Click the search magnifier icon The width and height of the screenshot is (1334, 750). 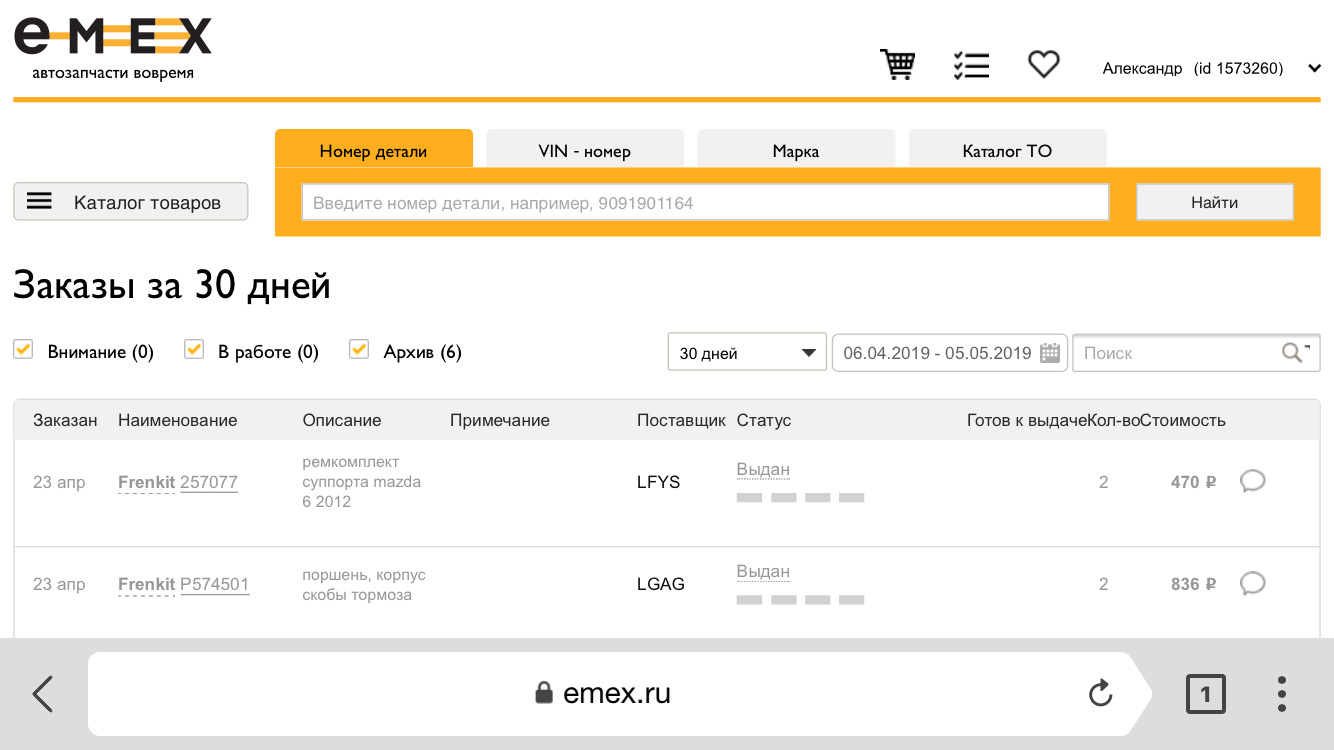[1293, 352]
